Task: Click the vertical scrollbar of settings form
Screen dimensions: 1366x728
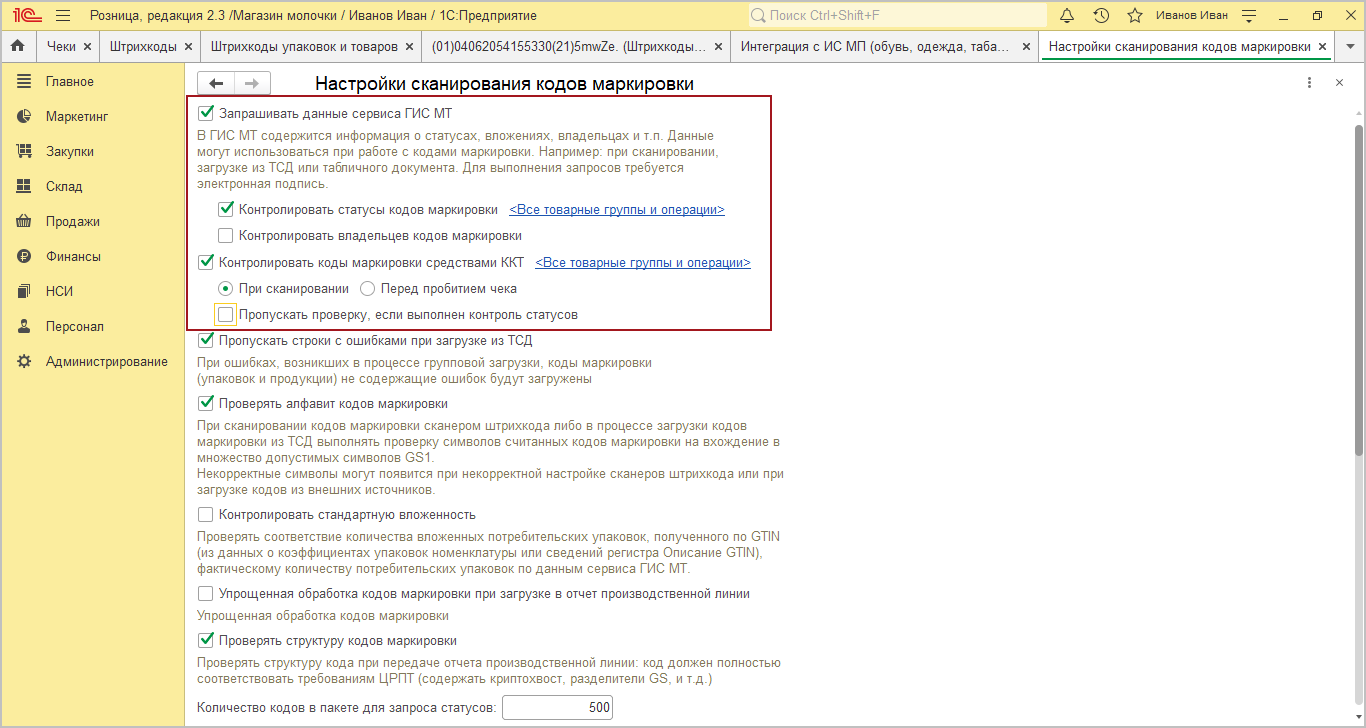Action: click(x=1359, y=290)
